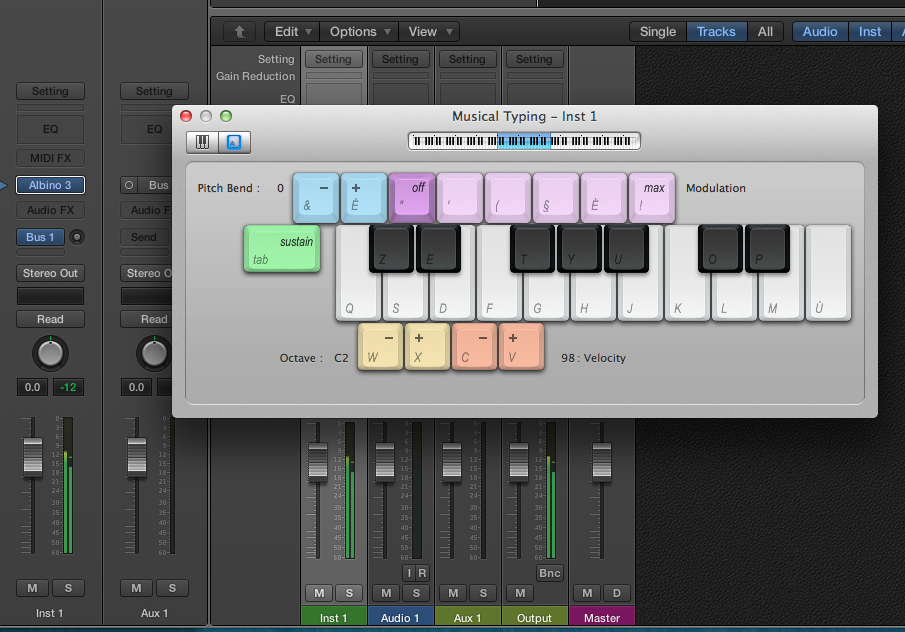
Task: Click the pan knob on Inst 1 channel
Action: pyautogui.click(x=50, y=353)
